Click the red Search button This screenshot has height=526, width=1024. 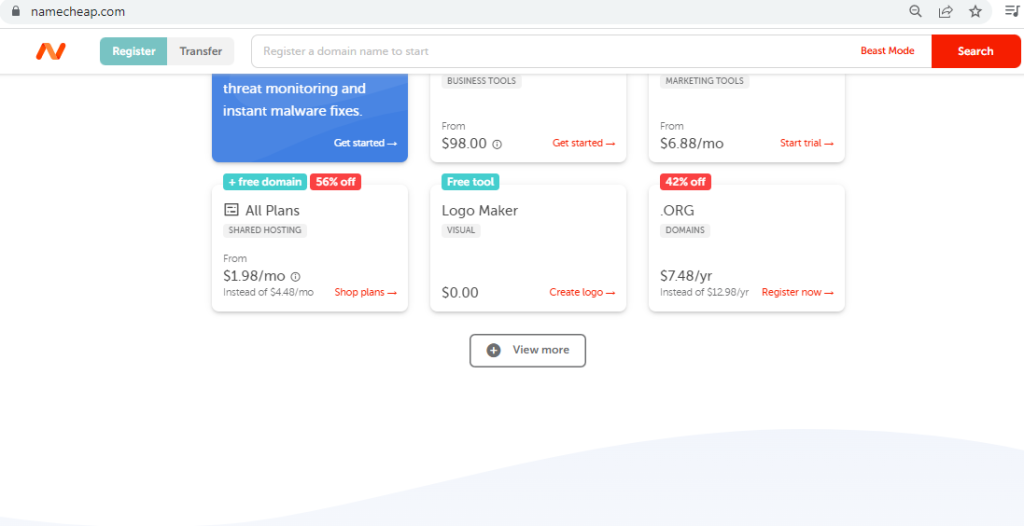(x=976, y=51)
